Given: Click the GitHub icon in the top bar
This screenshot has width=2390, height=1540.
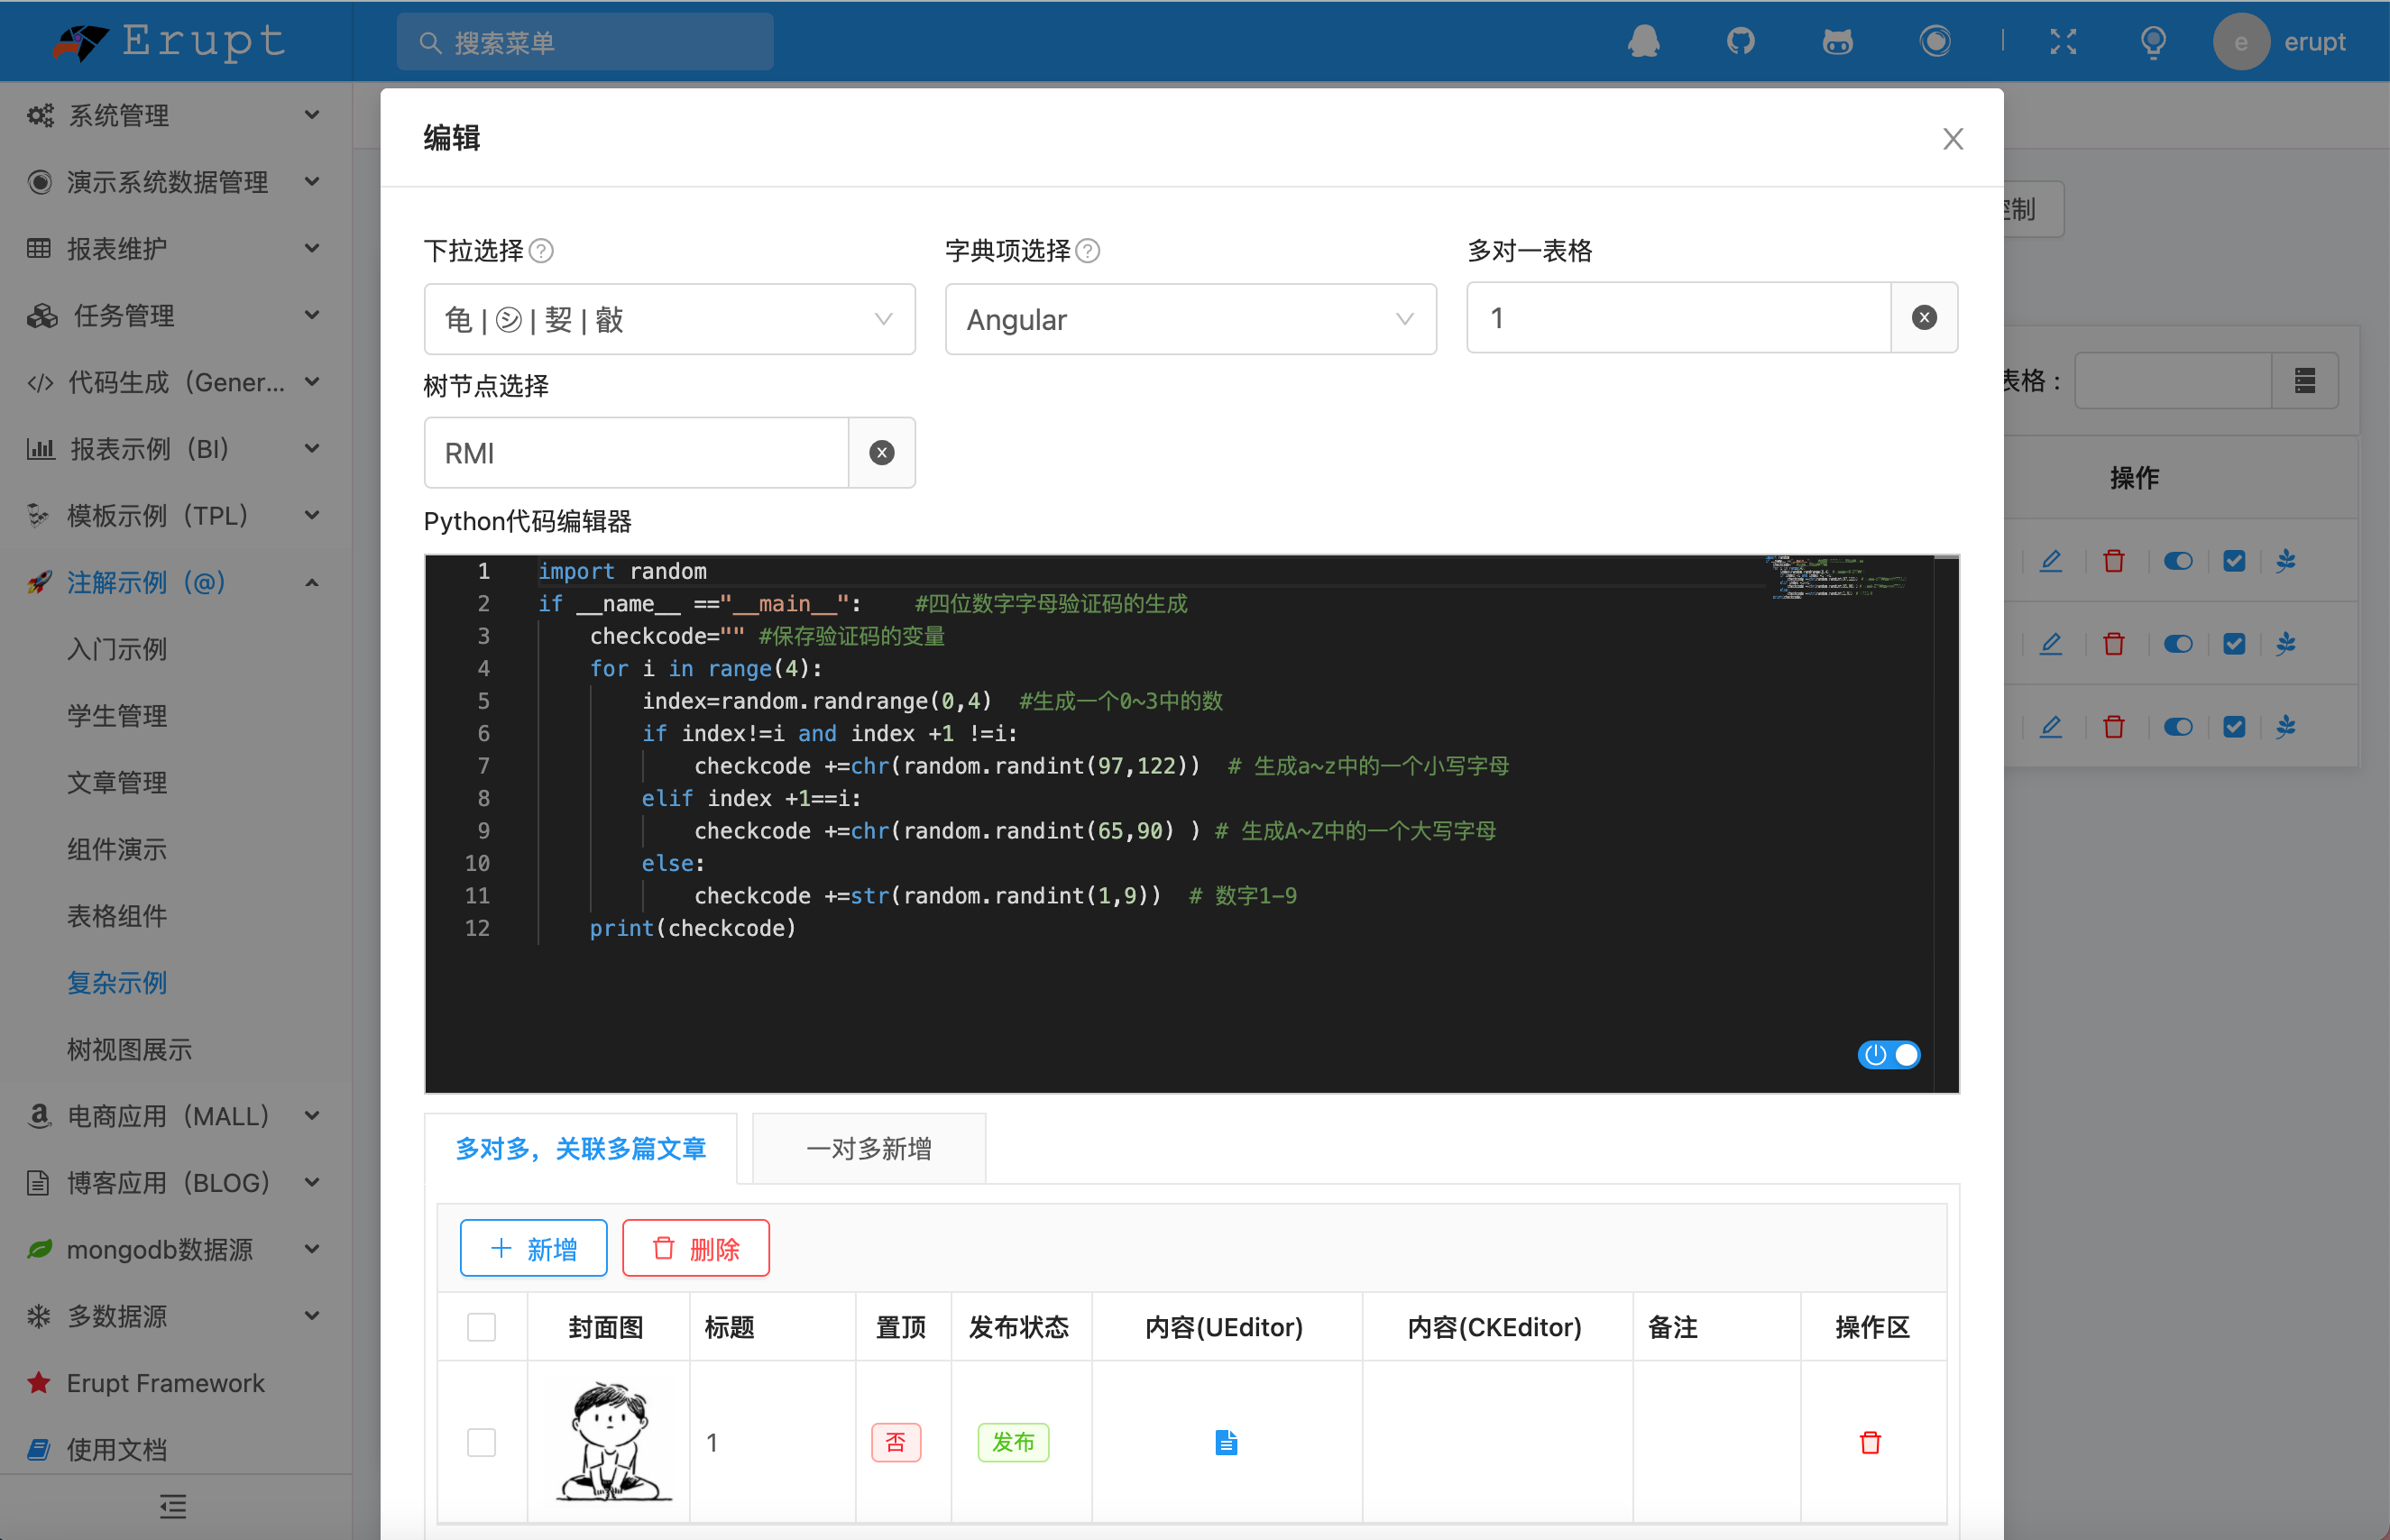Looking at the screenshot, I should 1740,41.
